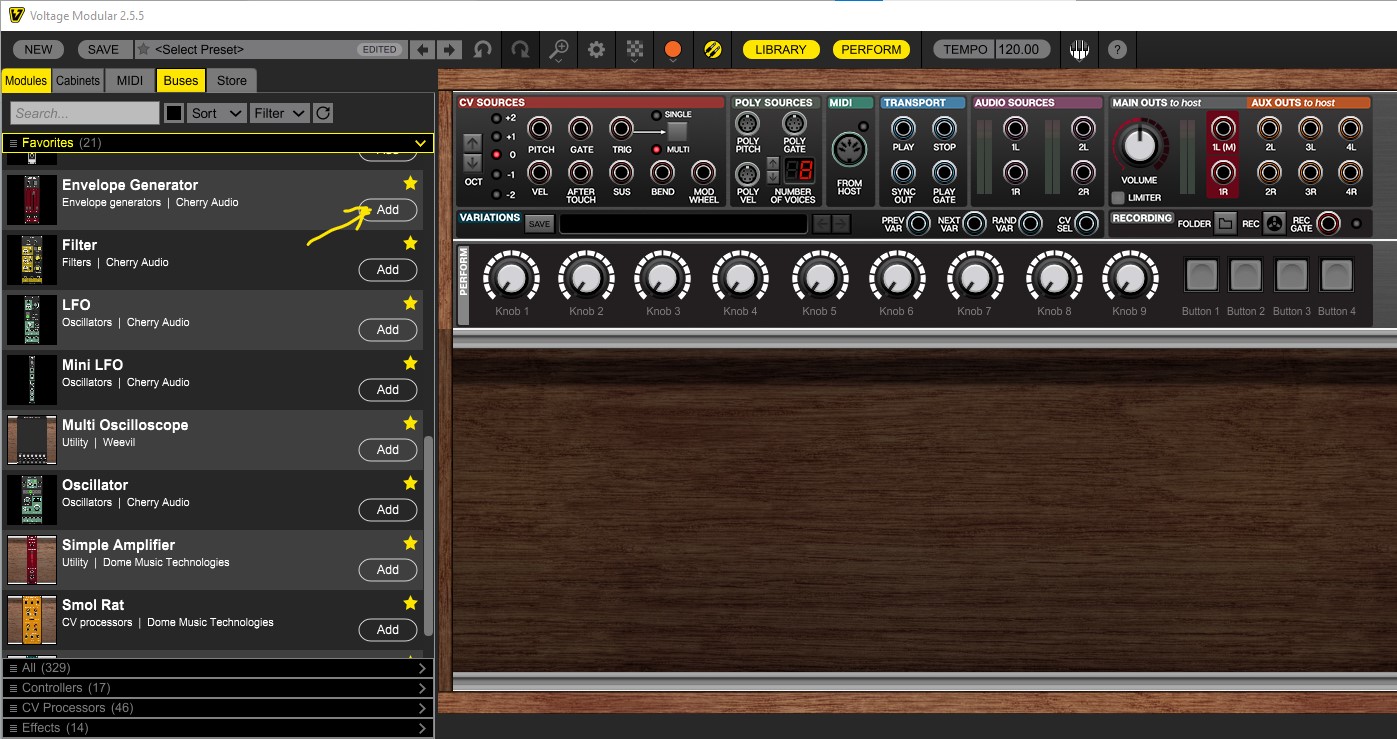Open the help question mark
Viewport: 1397px width, 739px height.
[x=1117, y=49]
